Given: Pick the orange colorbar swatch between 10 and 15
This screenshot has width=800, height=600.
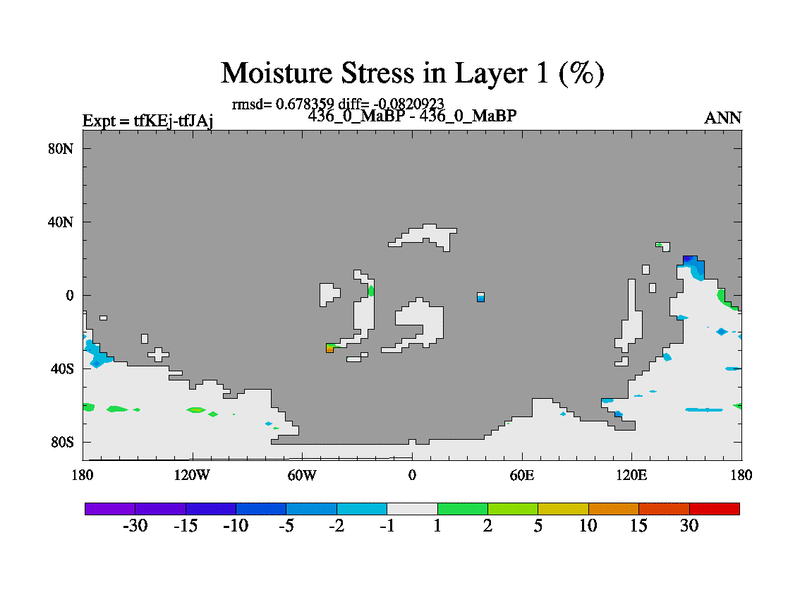Looking at the screenshot, I should 613,509.
